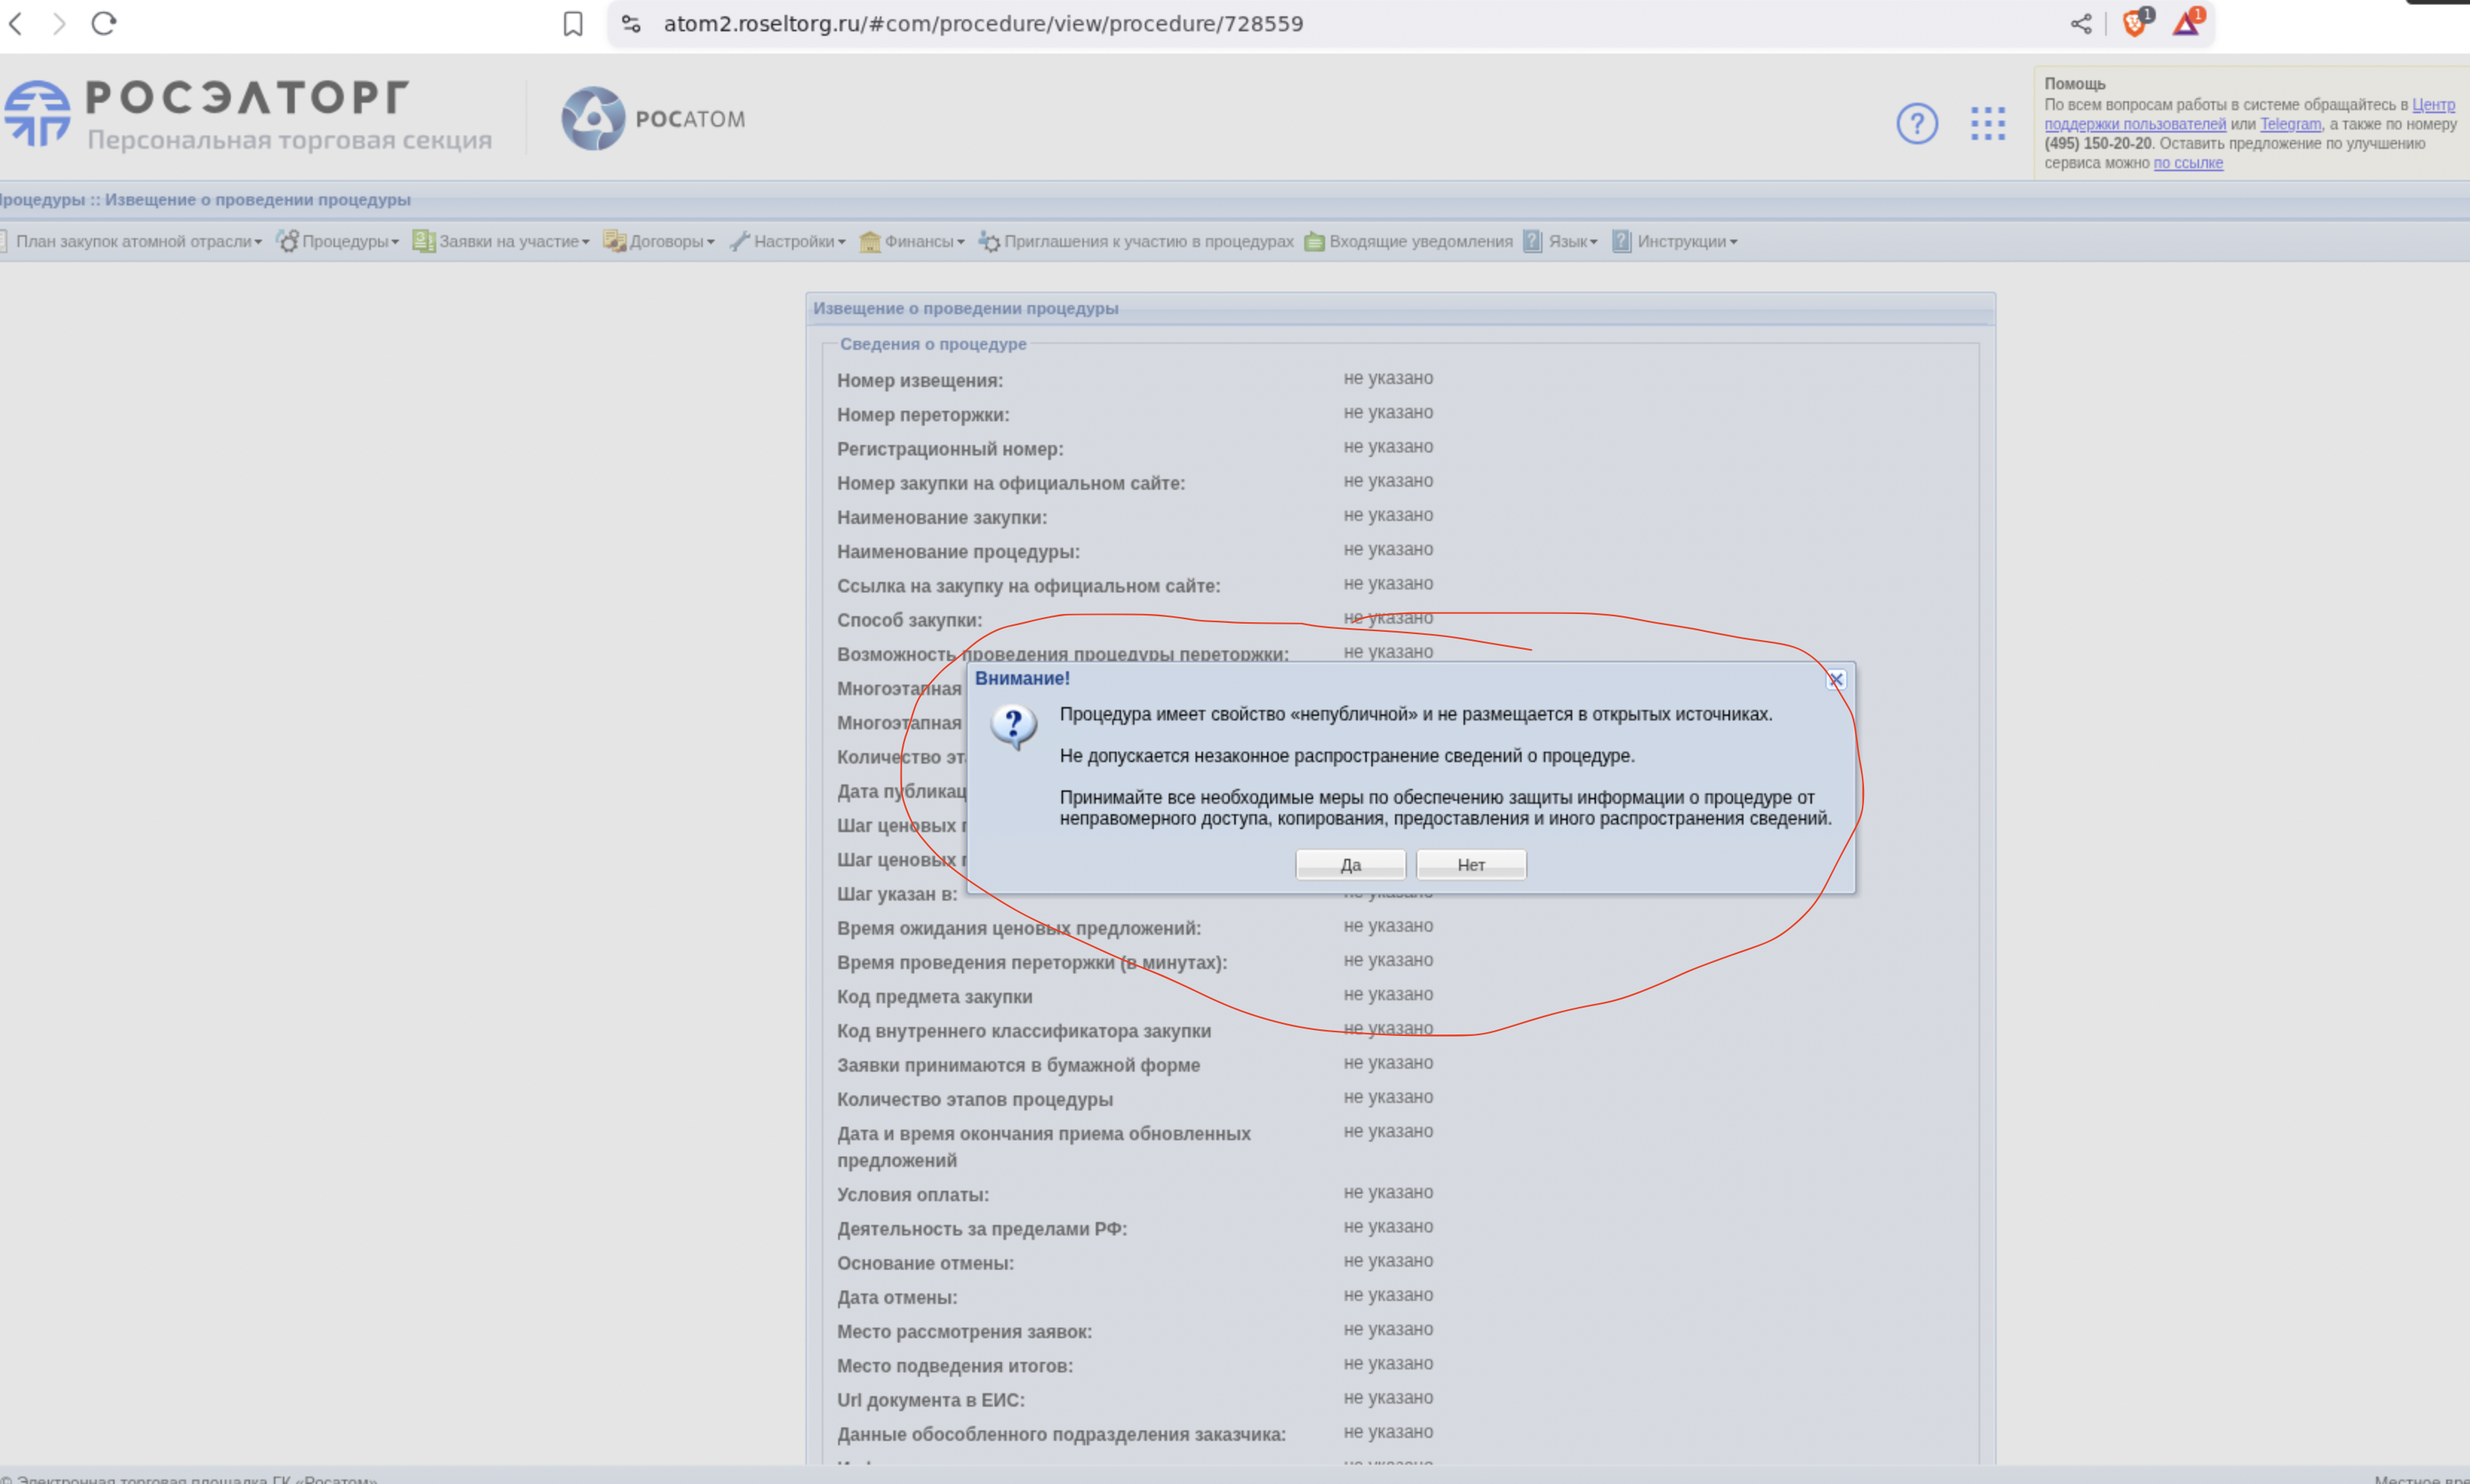Click the site settings icon in the address bar
Viewport: 2470px width, 1484px height.
click(x=631, y=24)
